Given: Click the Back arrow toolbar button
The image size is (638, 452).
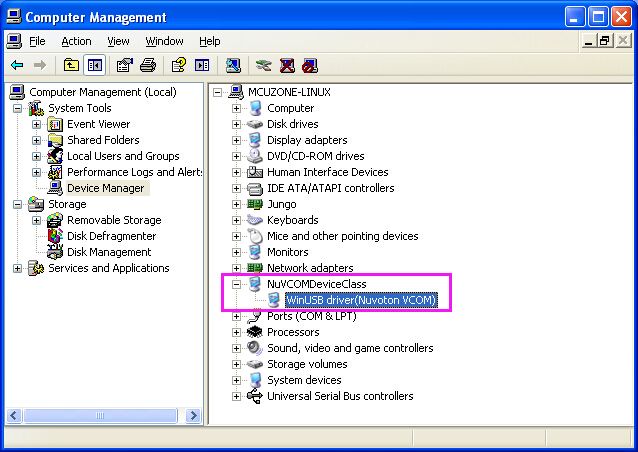Looking at the screenshot, I should 17,65.
